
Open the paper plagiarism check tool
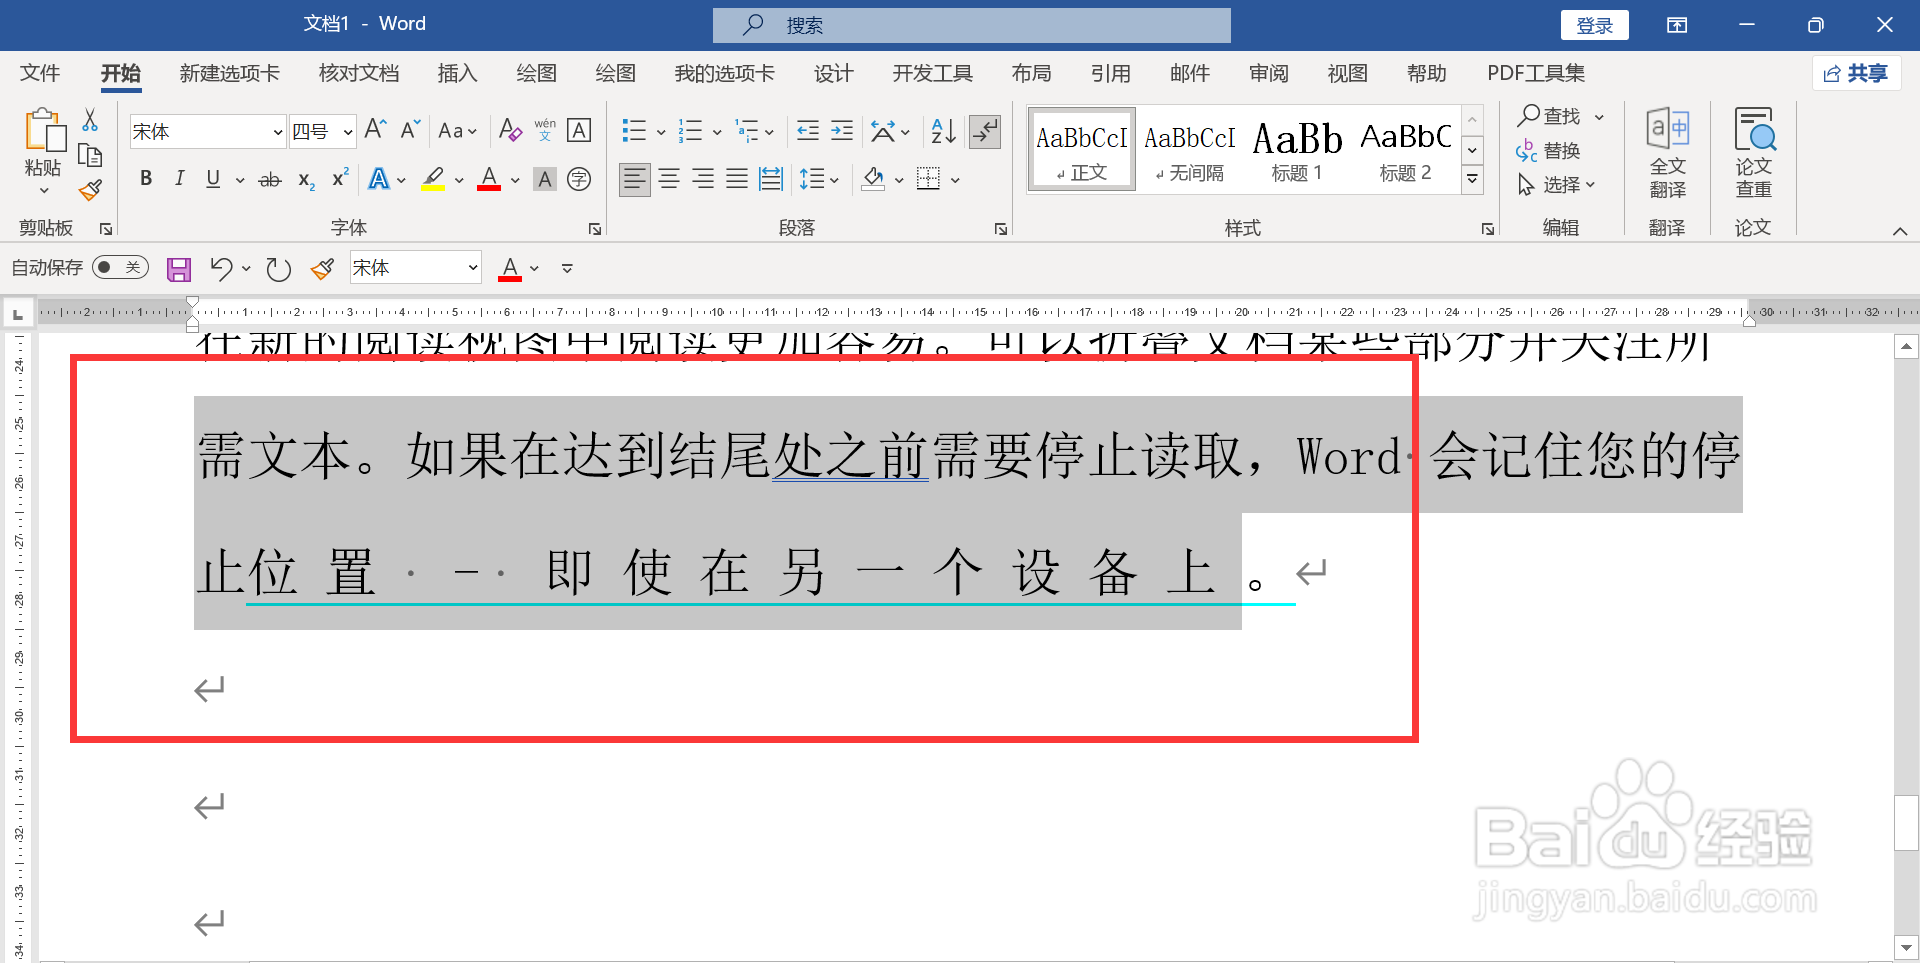(1754, 153)
